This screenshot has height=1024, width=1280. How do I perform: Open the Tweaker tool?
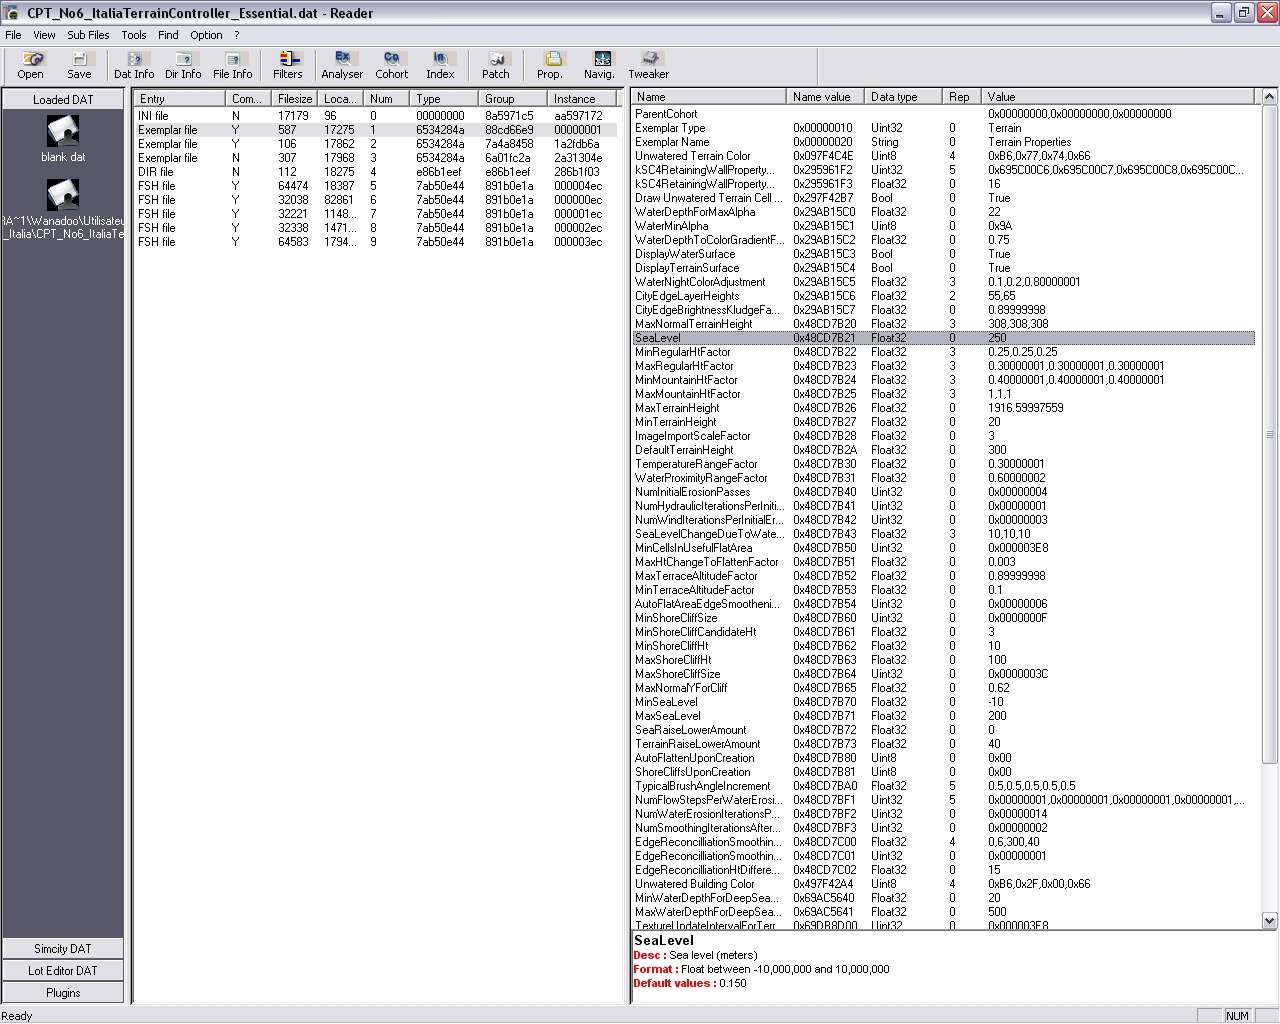pyautogui.click(x=649, y=65)
